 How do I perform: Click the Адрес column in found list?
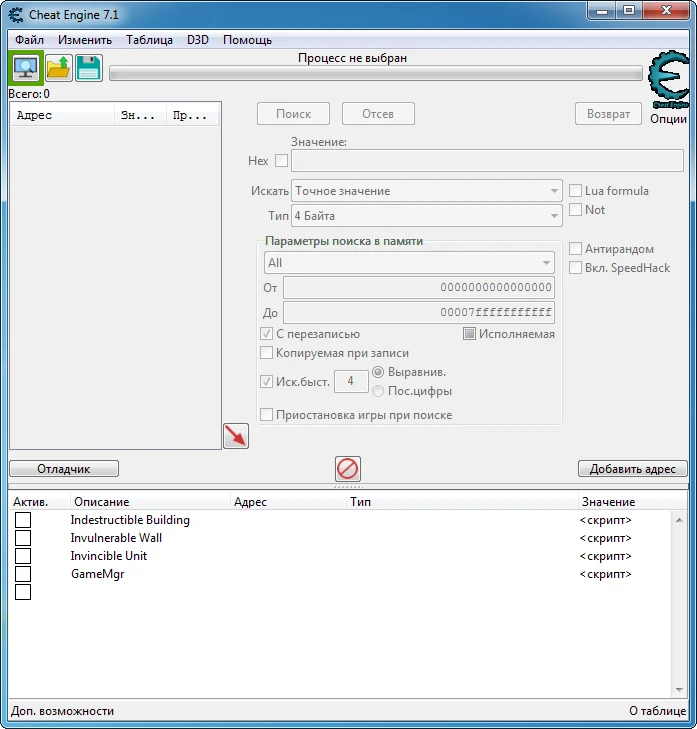(x=63, y=115)
